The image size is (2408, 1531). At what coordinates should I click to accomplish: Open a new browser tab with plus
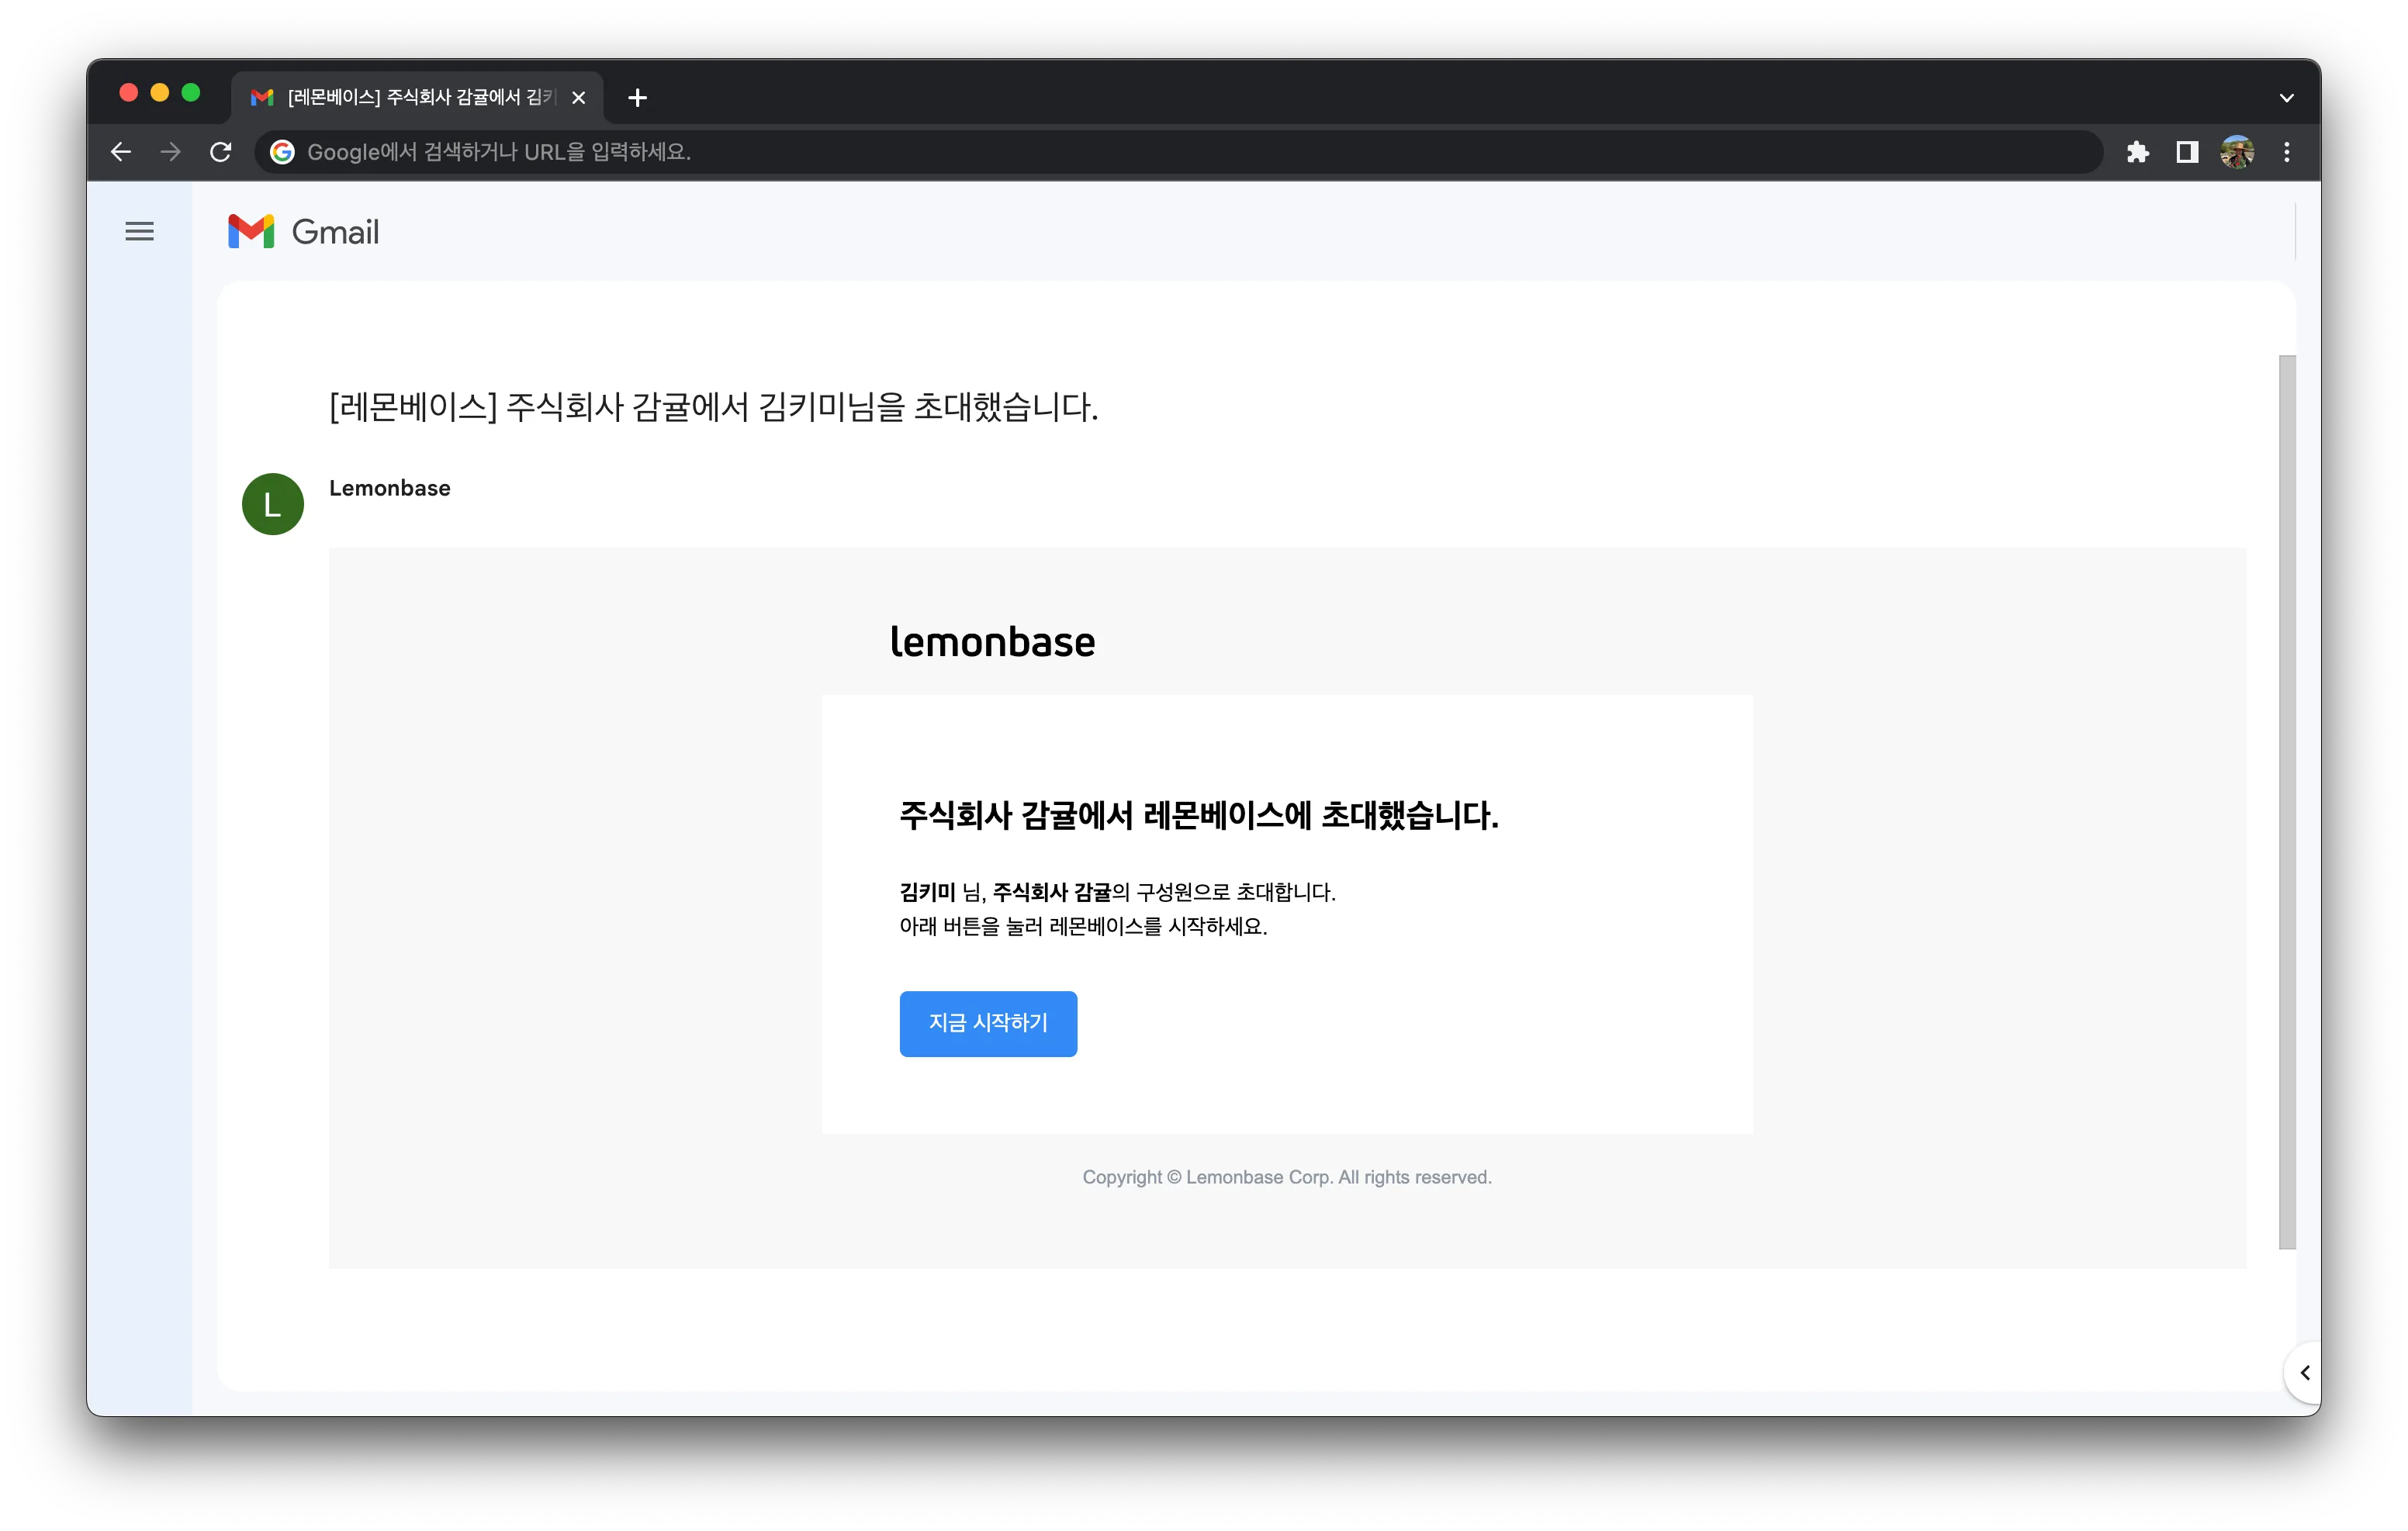coord(637,97)
